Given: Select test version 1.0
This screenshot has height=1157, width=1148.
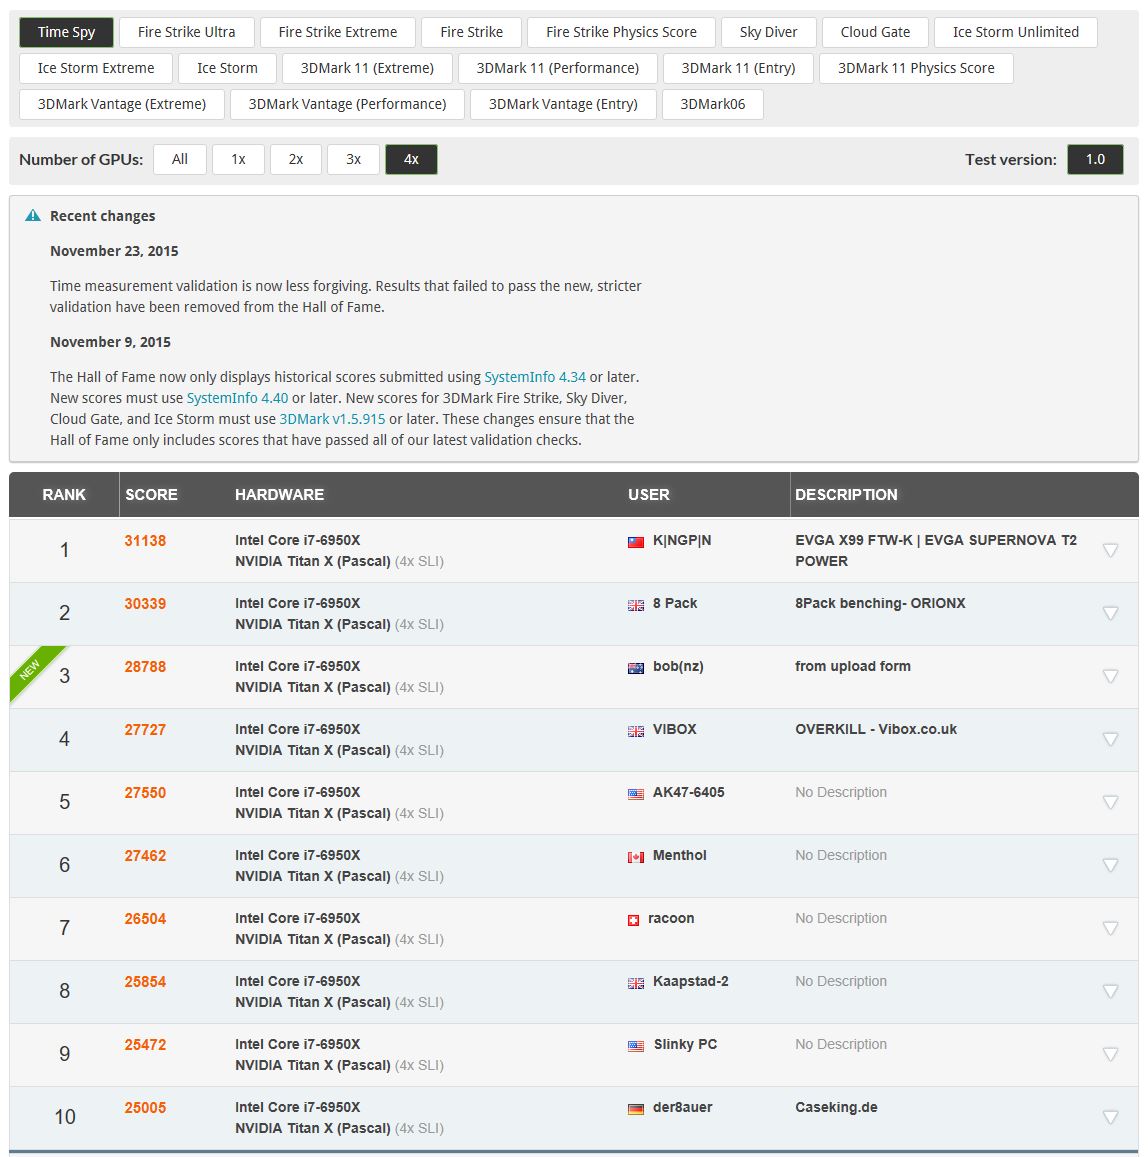Looking at the screenshot, I should [1095, 159].
